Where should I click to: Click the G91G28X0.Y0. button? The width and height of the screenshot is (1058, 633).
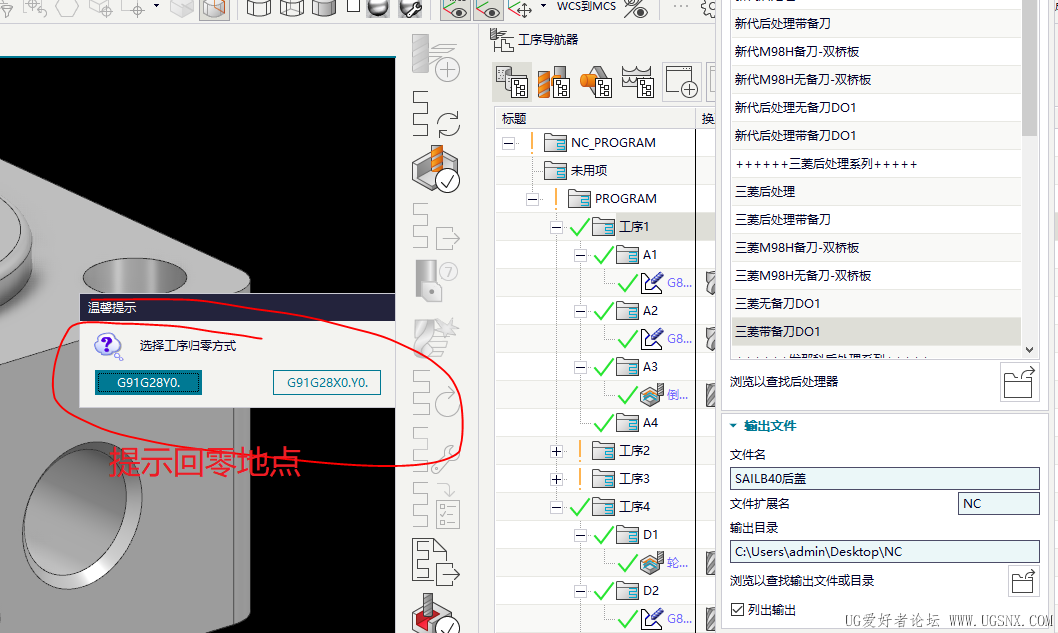pos(327,381)
